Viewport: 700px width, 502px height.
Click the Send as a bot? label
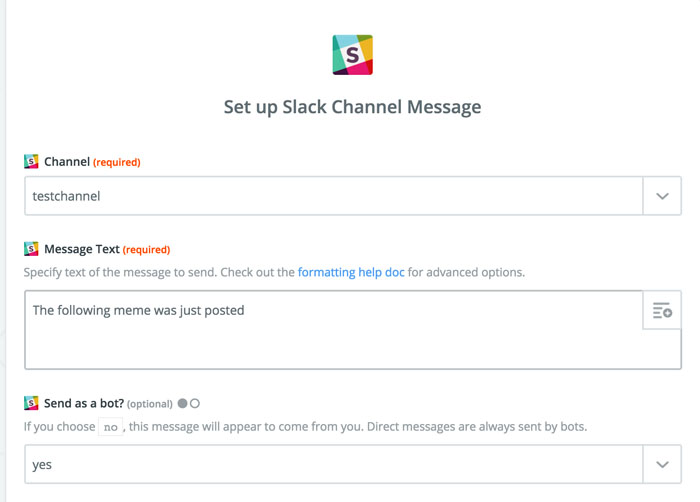point(83,403)
